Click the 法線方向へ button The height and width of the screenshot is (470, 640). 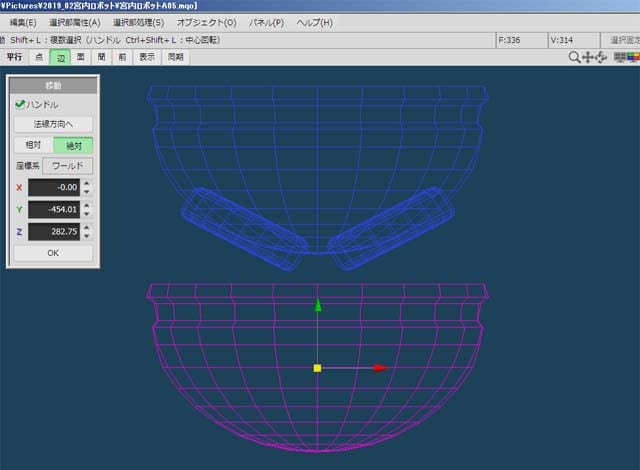coord(53,124)
